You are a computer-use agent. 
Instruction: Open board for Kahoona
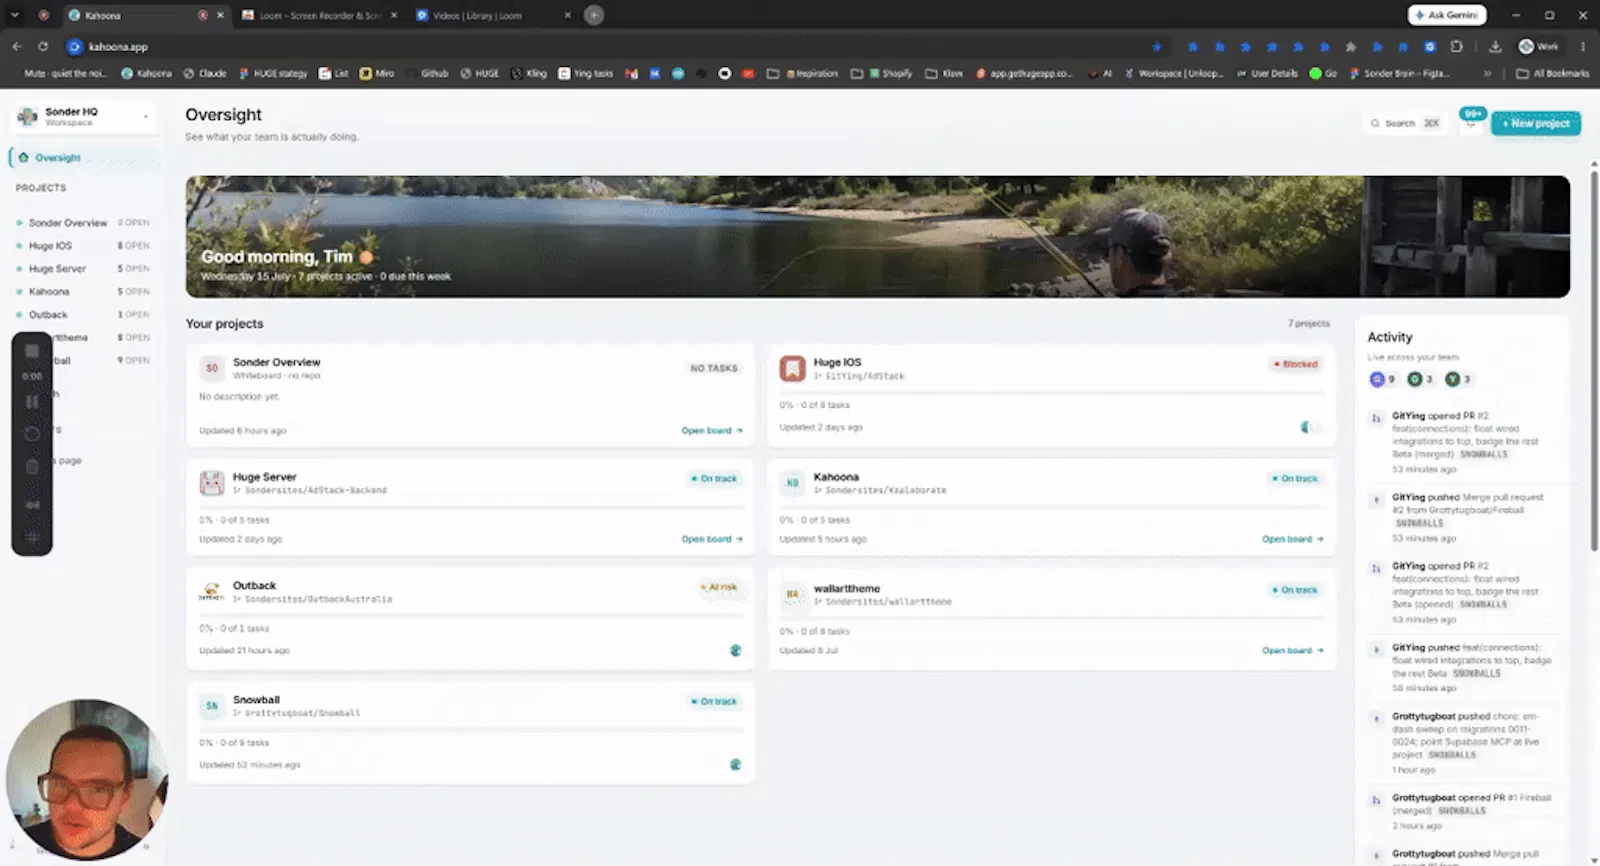click(x=1292, y=539)
